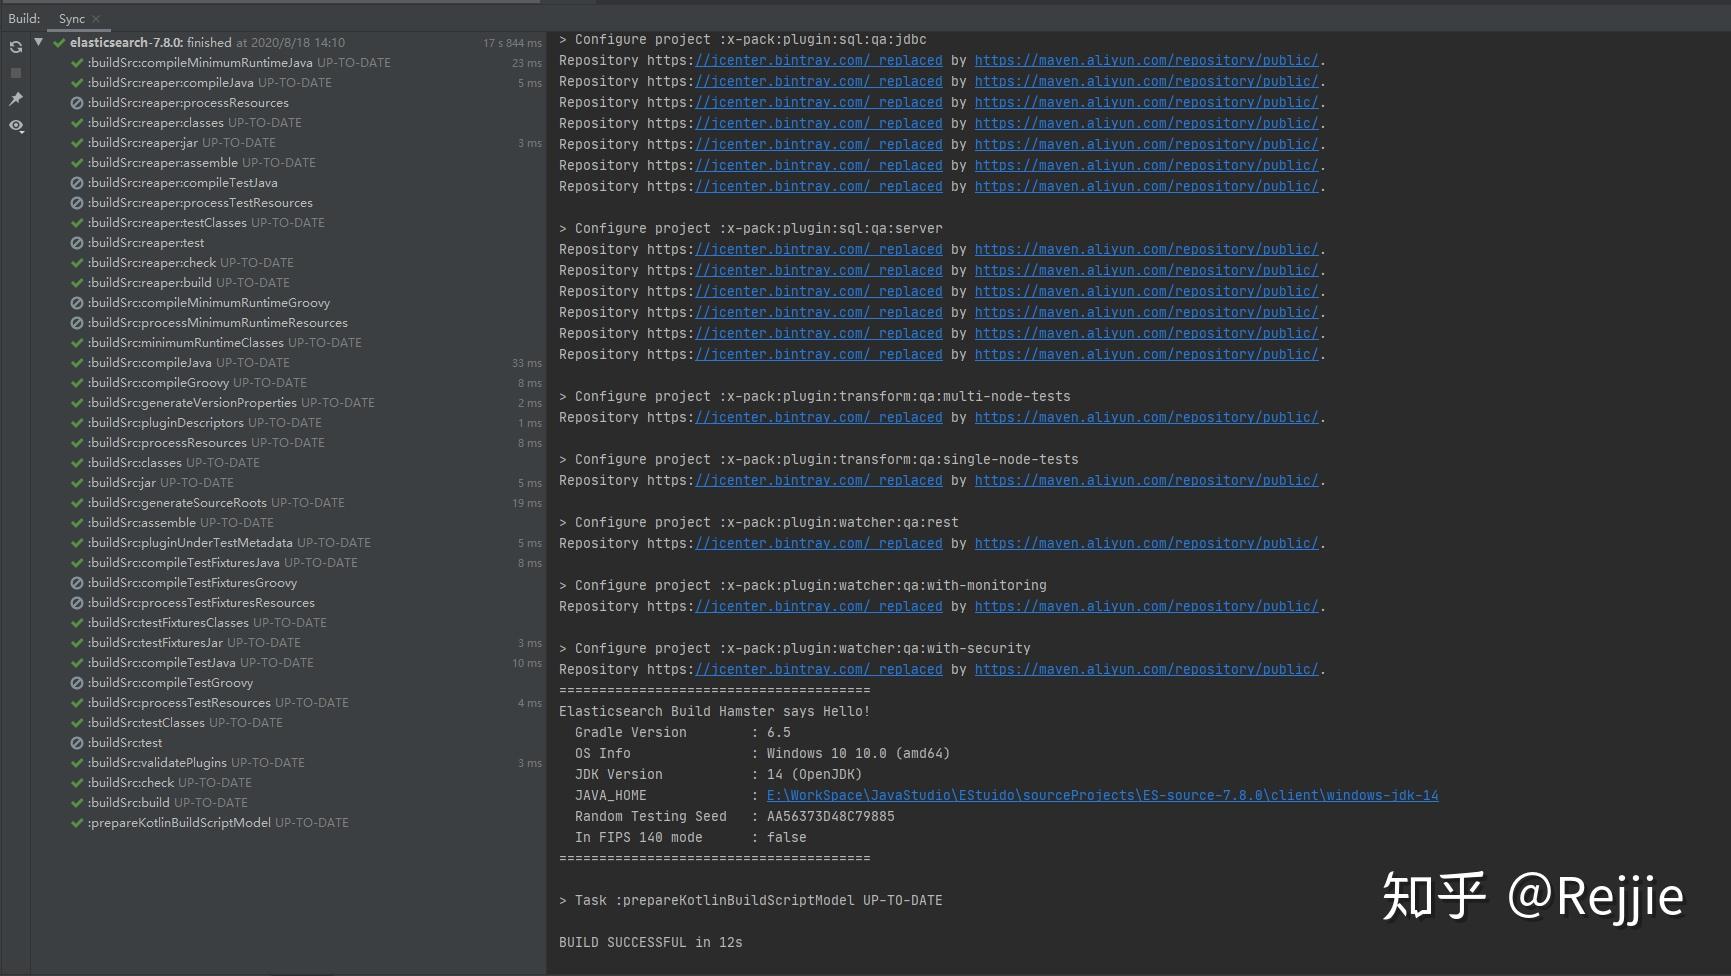This screenshot has height=976, width=1731.
Task: Open jcenter link under transform:qa:multi-node-tests
Action: [x=818, y=417]
